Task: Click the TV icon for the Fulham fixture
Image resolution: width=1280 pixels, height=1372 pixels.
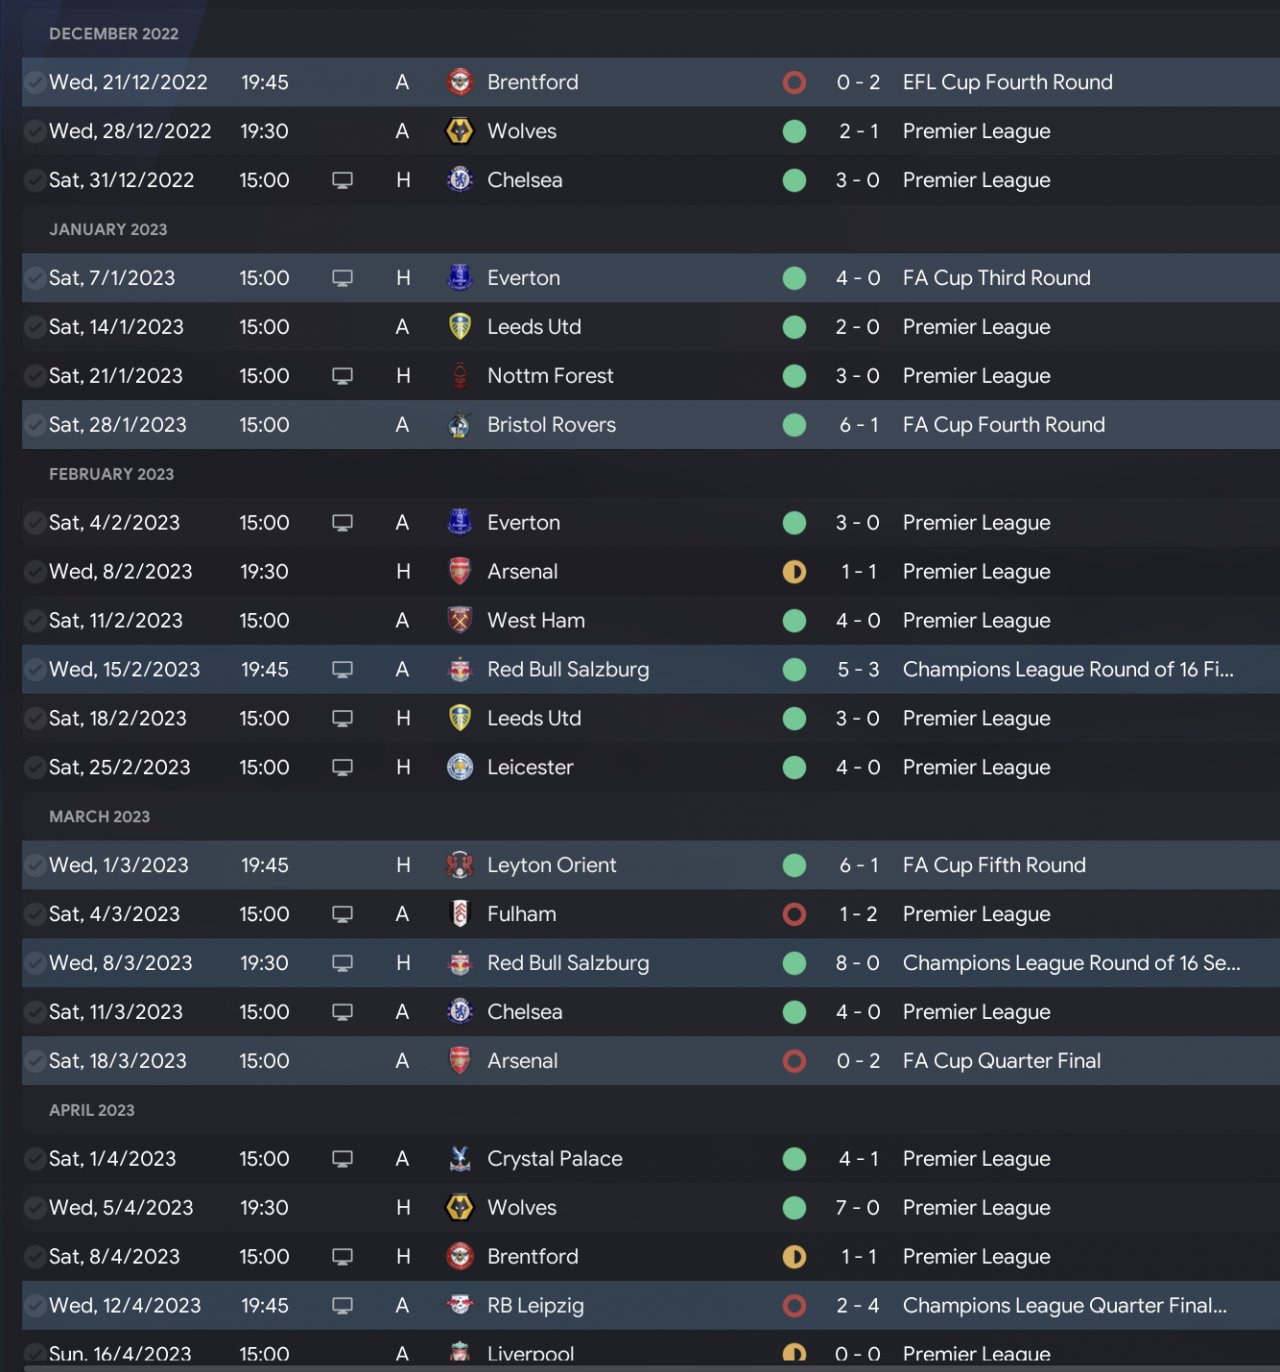Action: point(342,914)
